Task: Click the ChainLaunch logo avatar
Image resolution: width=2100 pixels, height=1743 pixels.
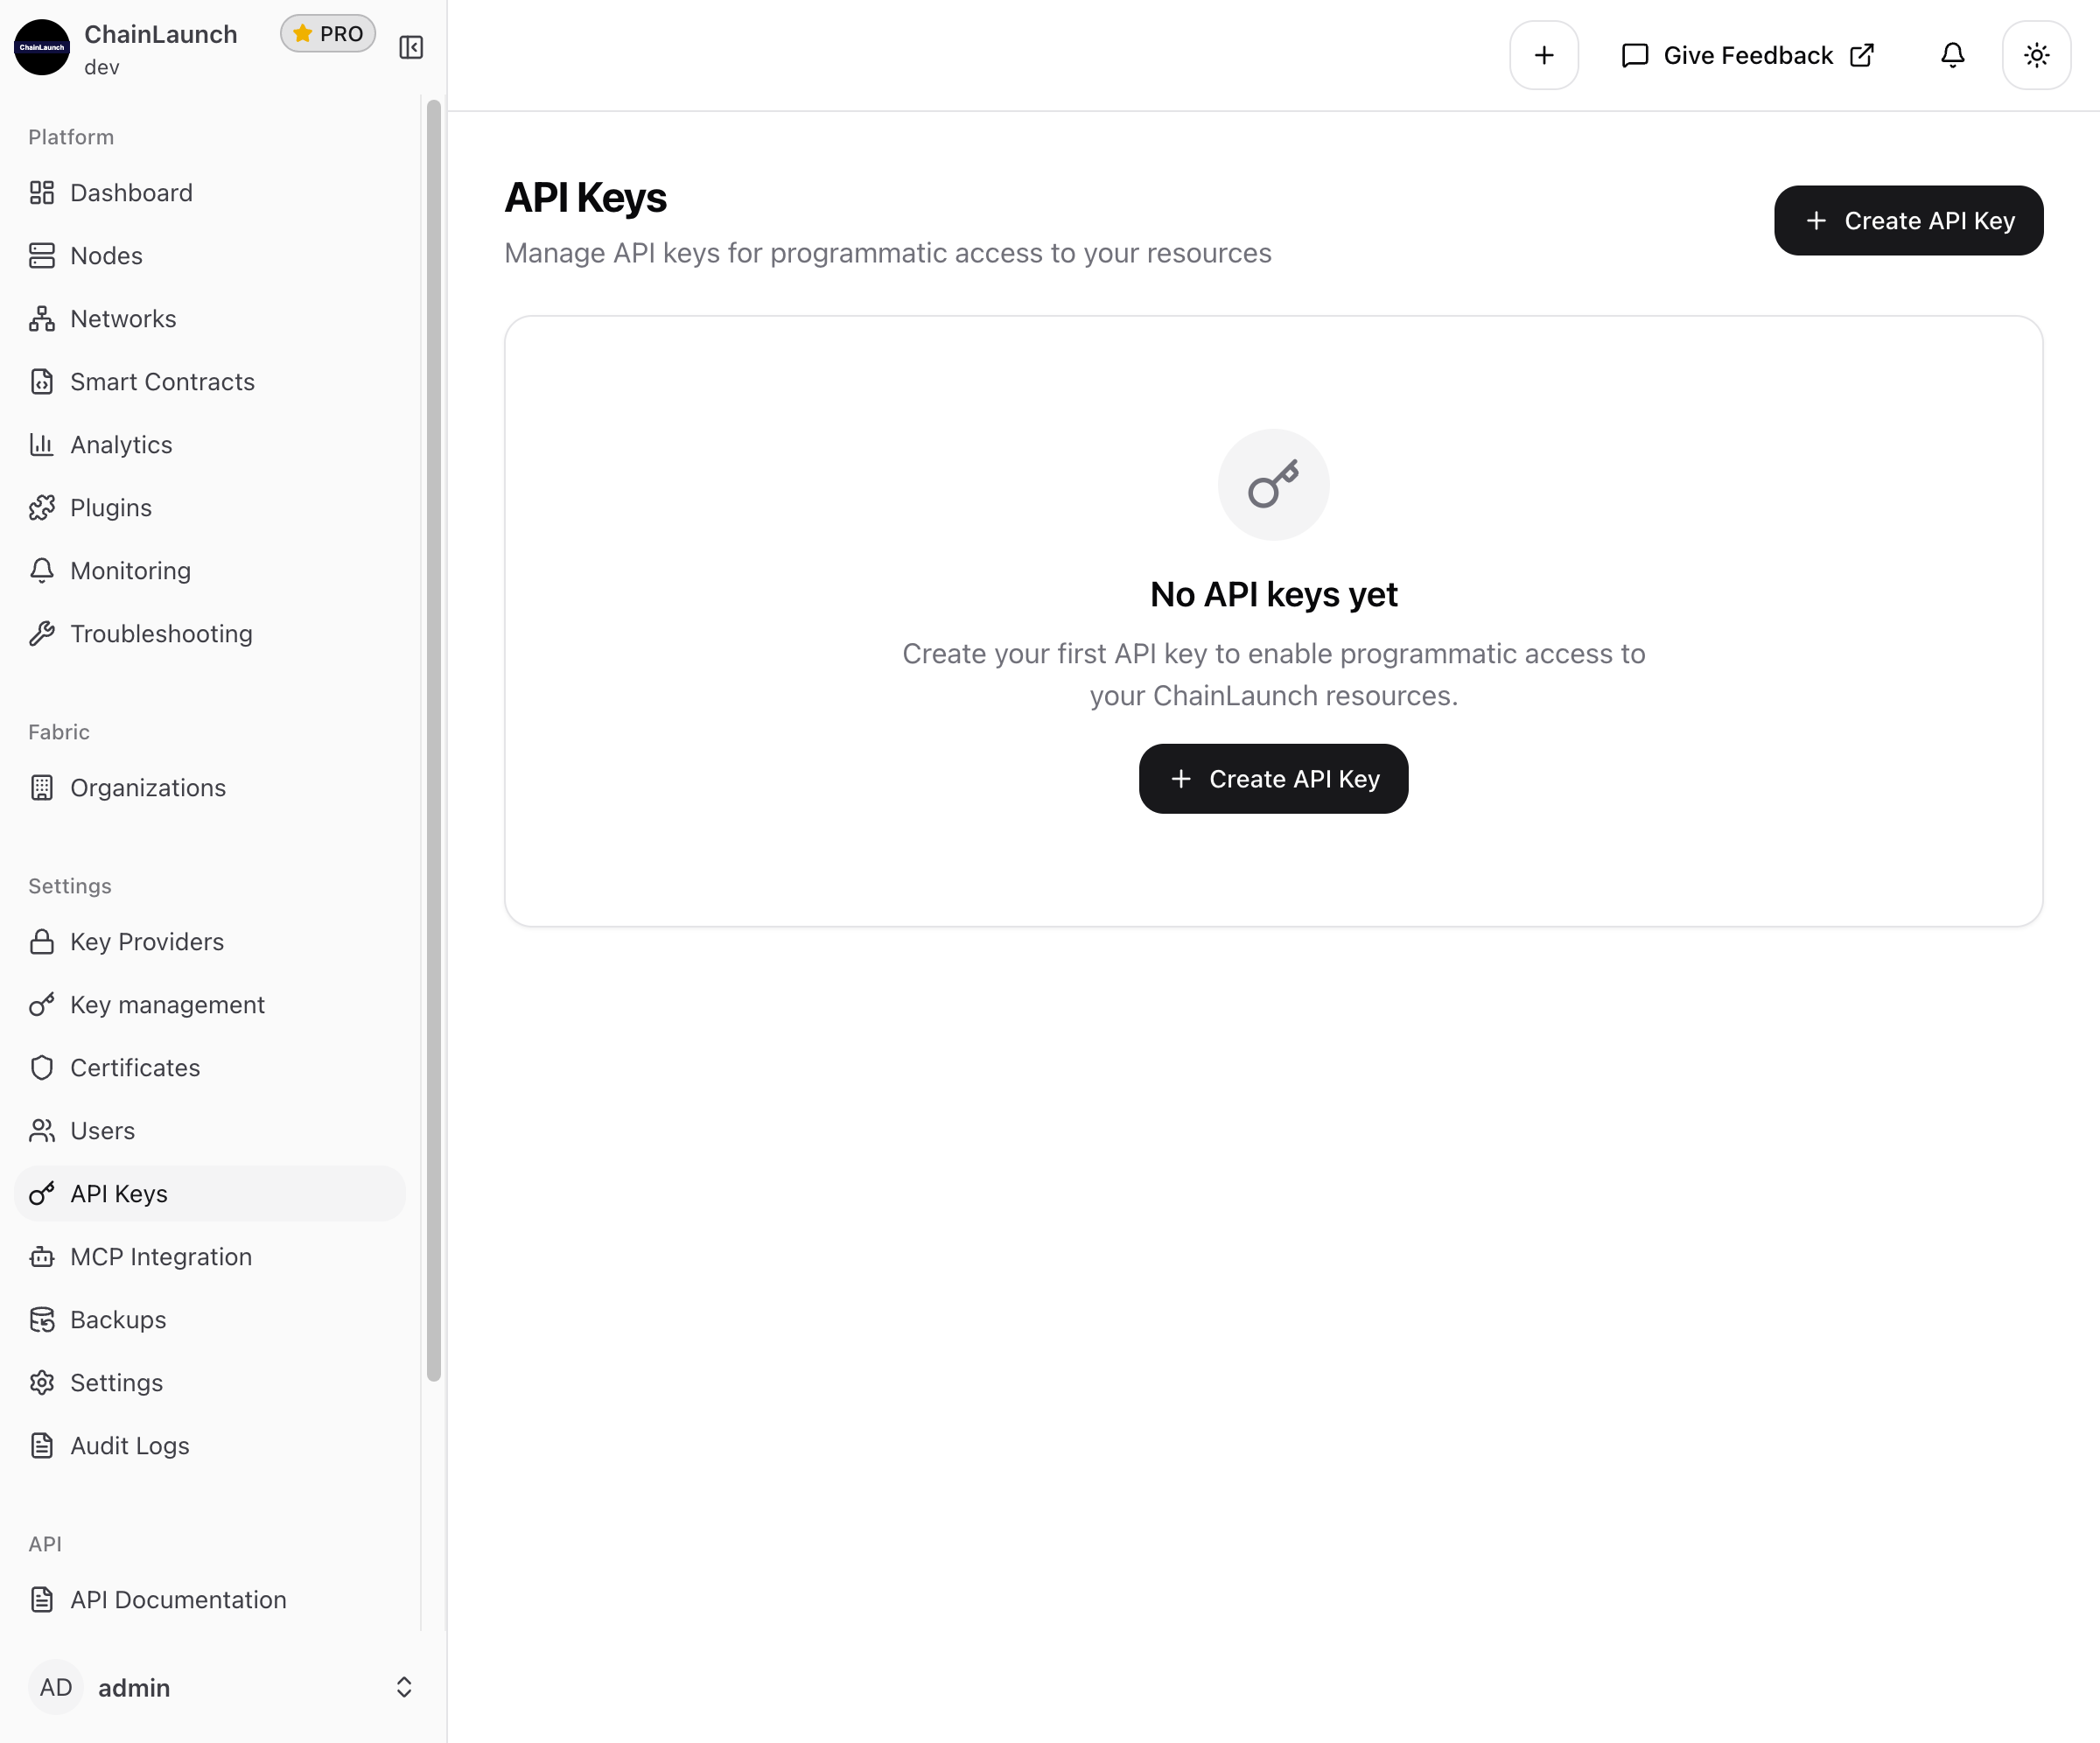Action: click(x=42, y=47)
